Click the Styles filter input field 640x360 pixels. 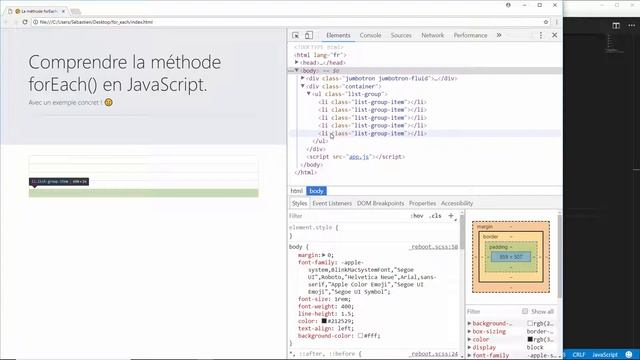coord(347,216)
